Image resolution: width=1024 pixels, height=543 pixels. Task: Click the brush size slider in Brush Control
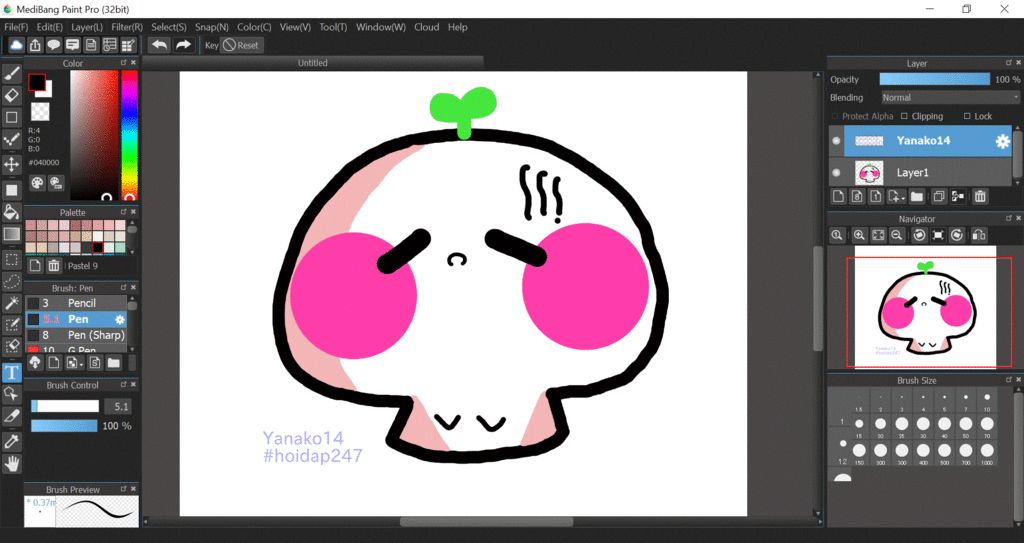pyautogui.click(x=65, y=406)
